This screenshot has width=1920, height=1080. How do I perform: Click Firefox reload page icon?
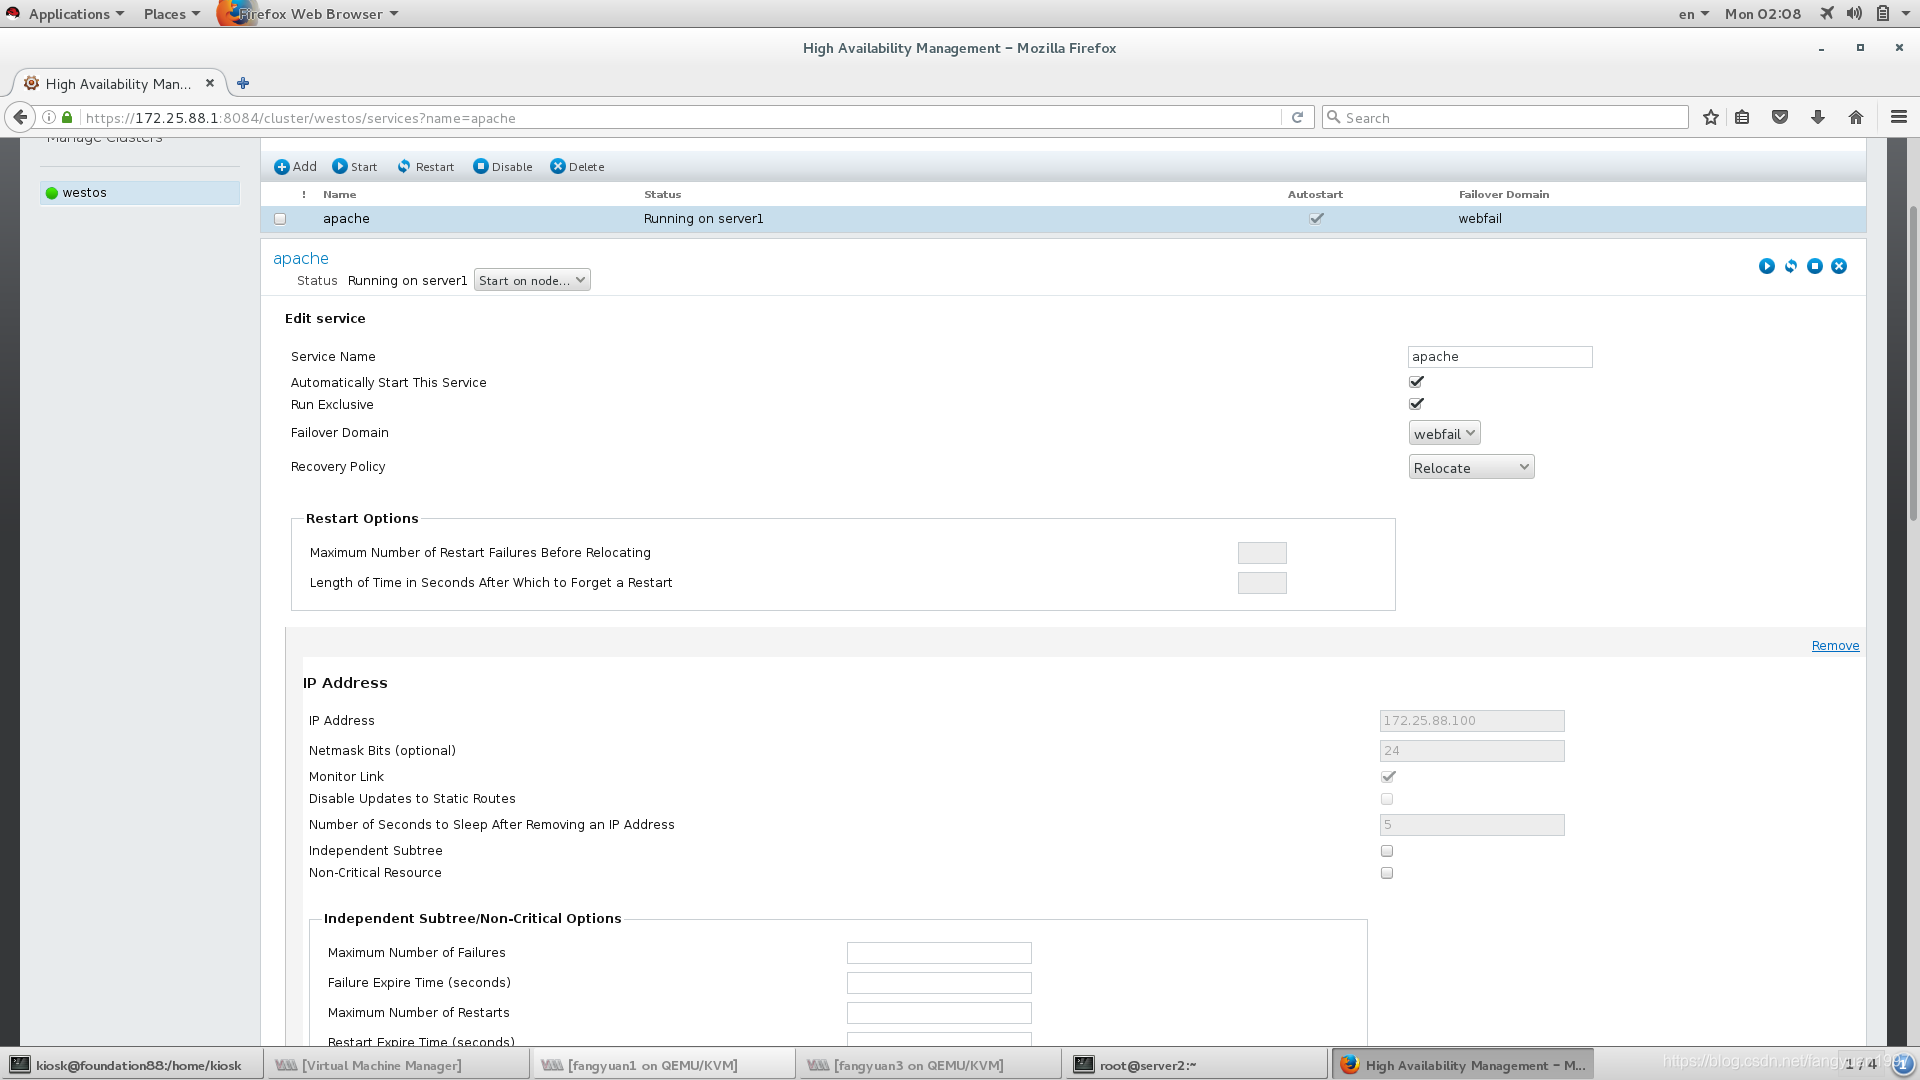click(x=1297, y=118)
